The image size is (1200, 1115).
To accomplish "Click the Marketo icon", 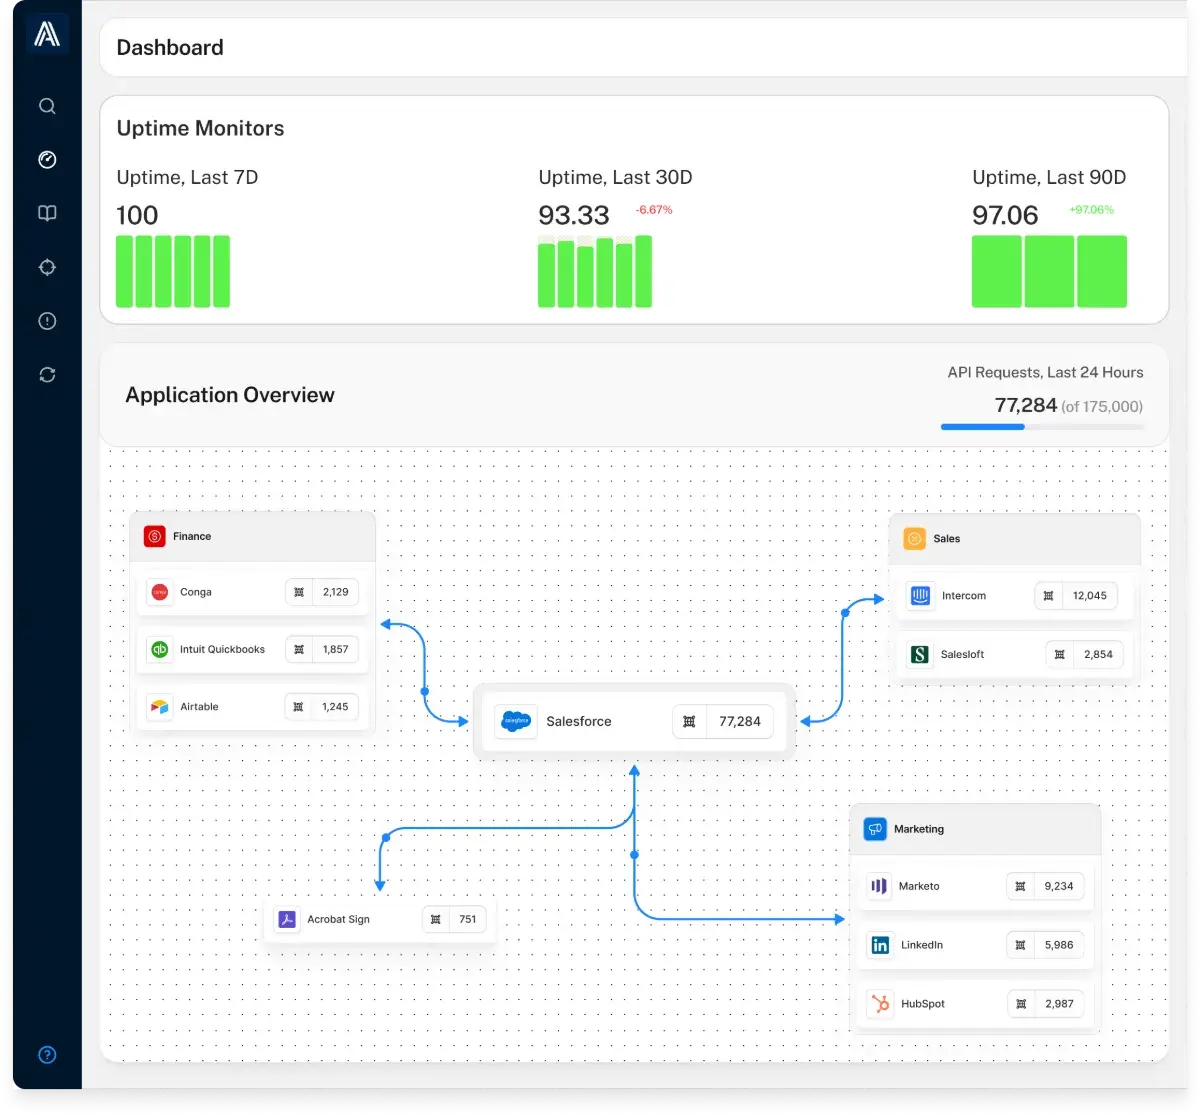I will [879, 886].
